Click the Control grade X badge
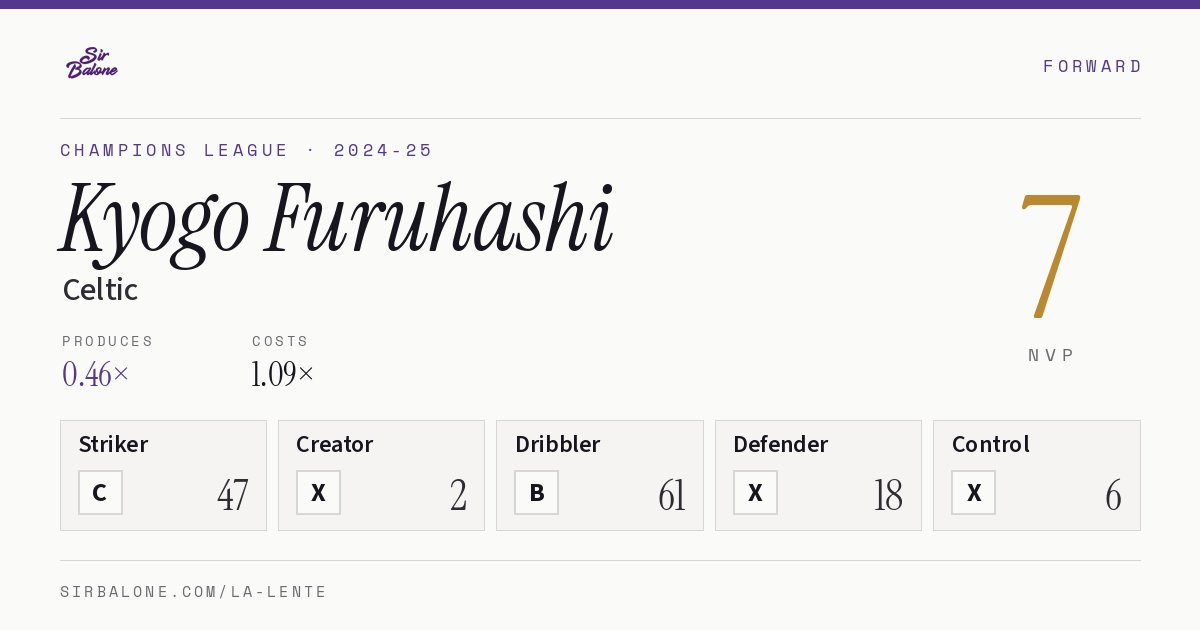 coord(973,493)
